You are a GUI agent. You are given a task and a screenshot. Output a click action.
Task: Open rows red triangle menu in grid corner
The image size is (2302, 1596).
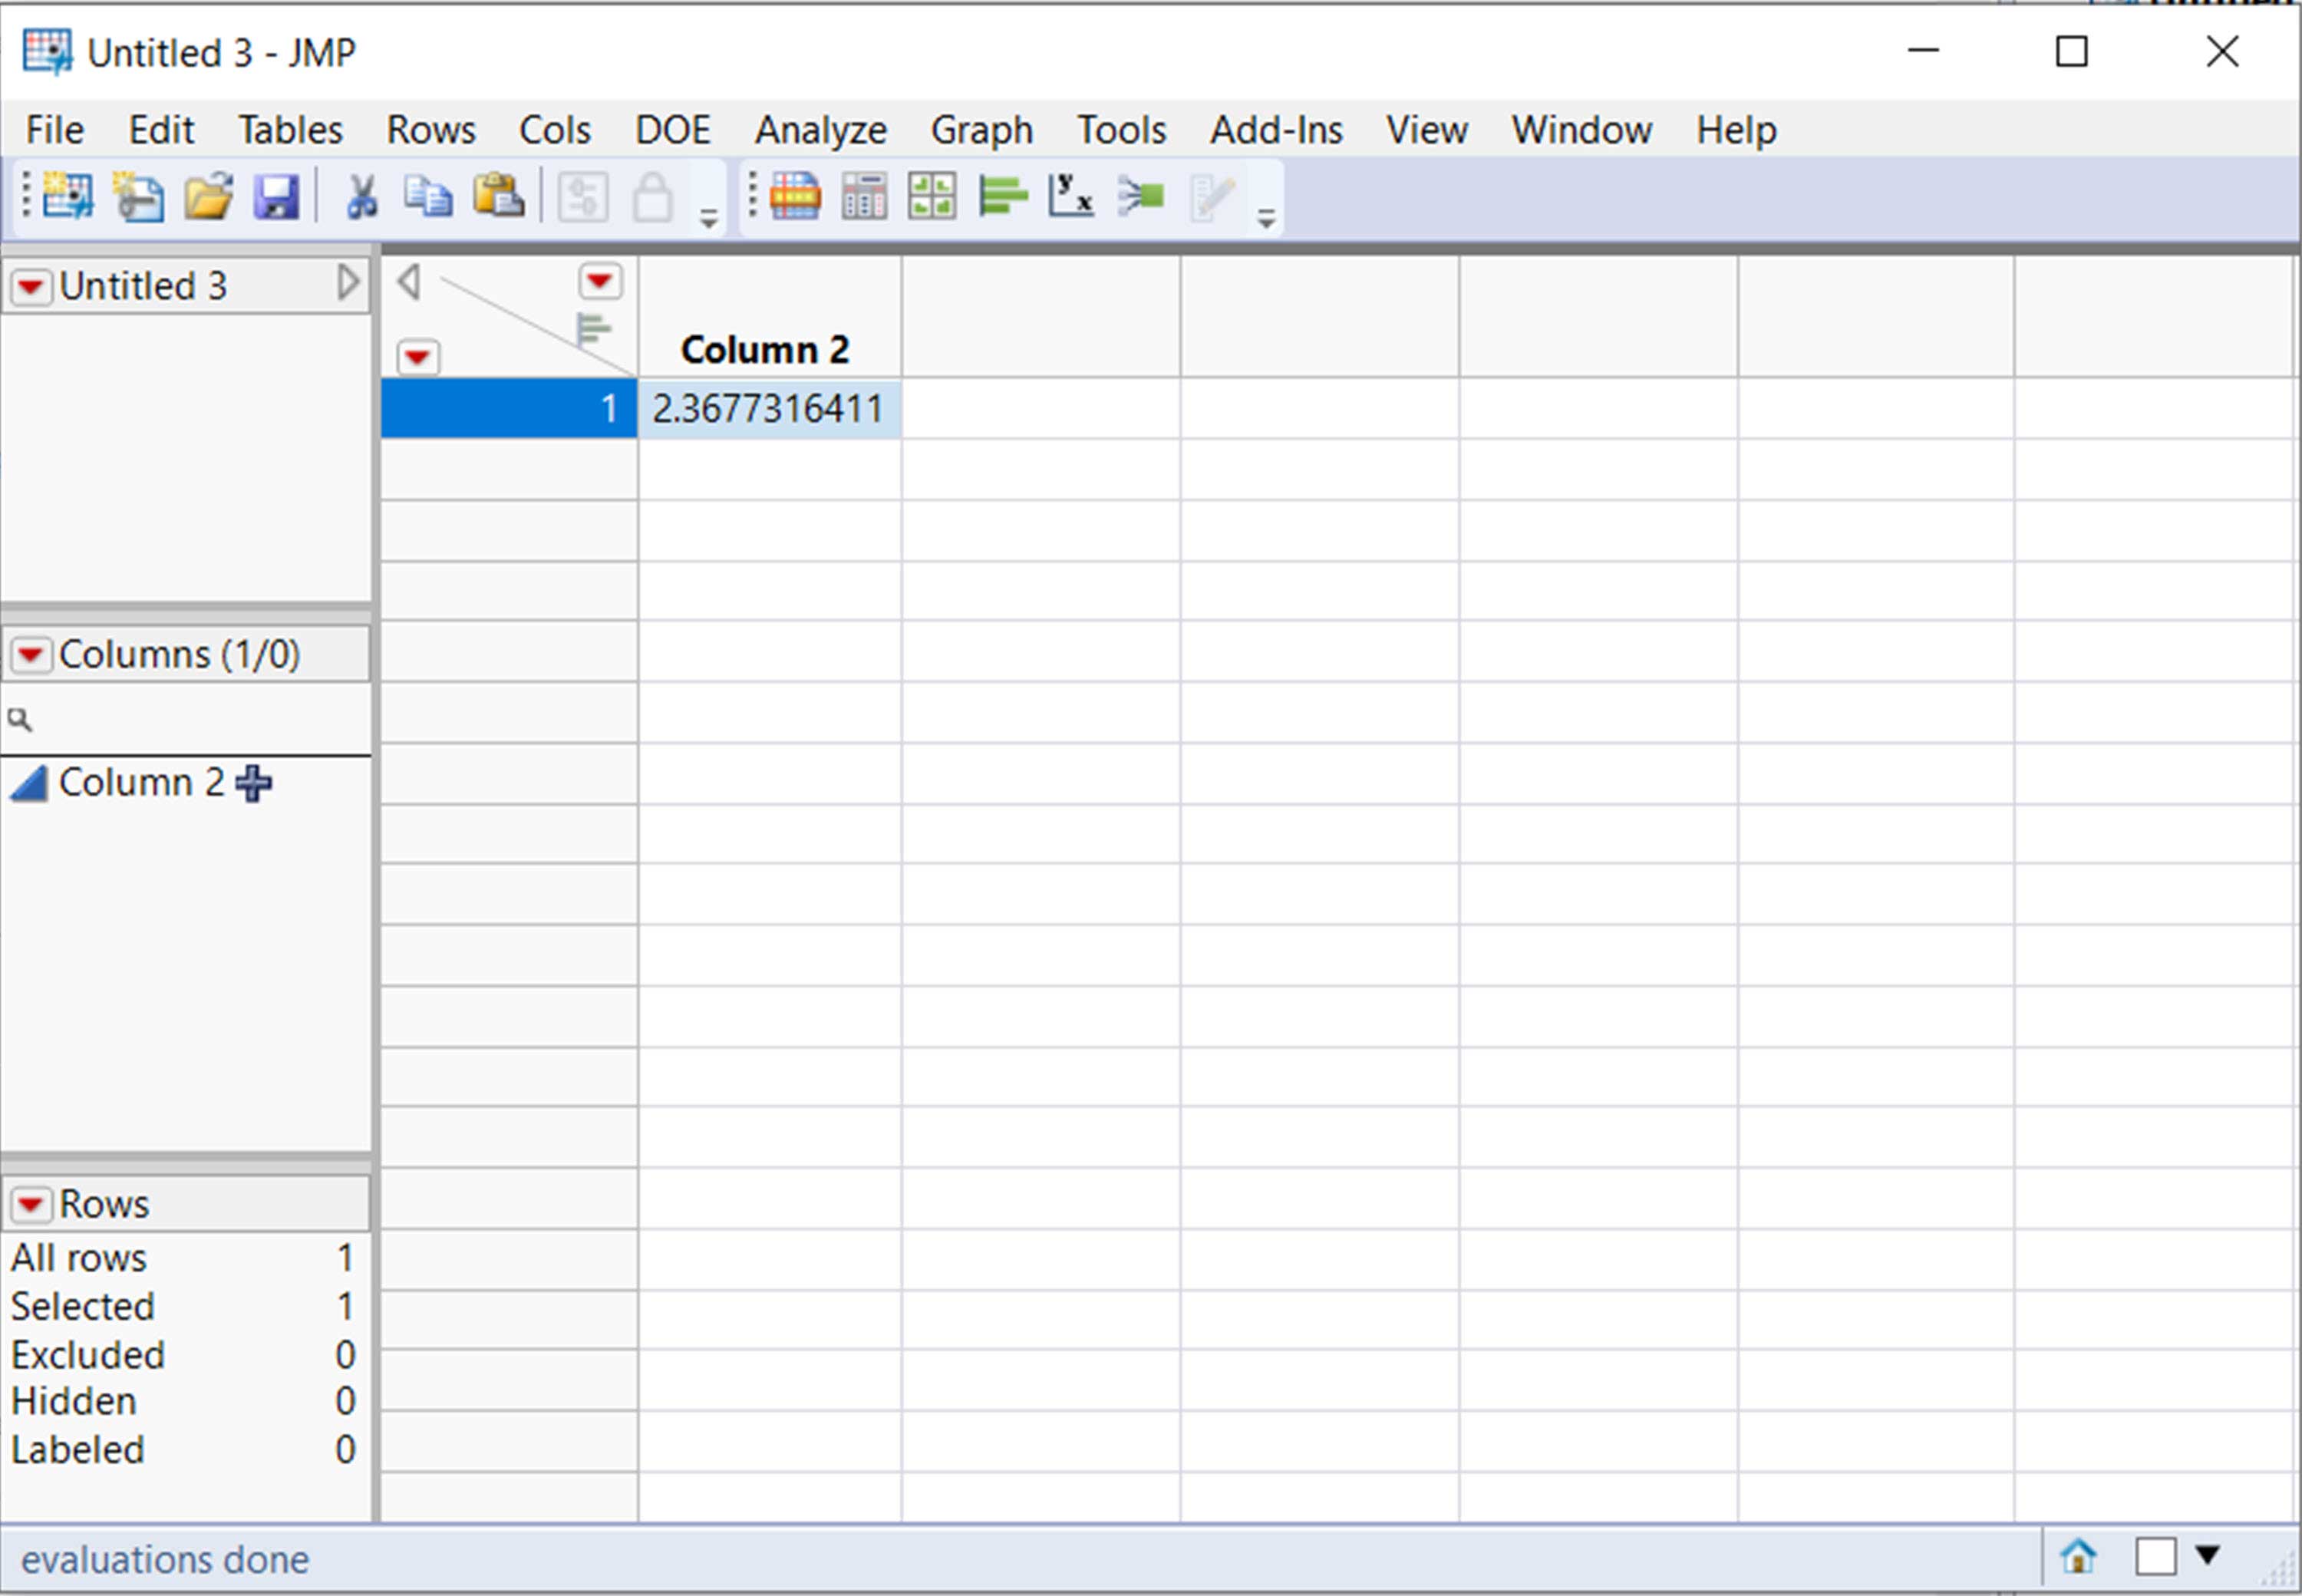tap(418, 357)
